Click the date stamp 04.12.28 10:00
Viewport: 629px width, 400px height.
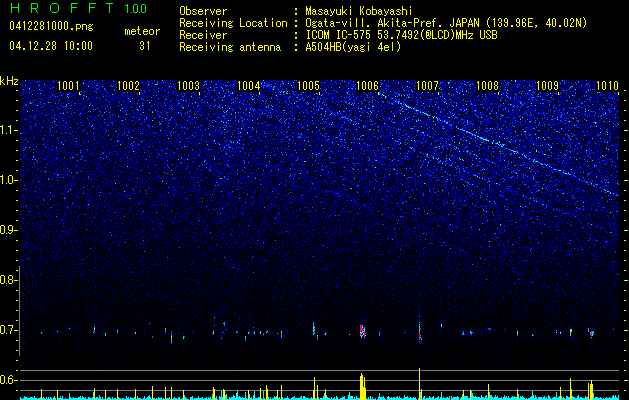51,46
